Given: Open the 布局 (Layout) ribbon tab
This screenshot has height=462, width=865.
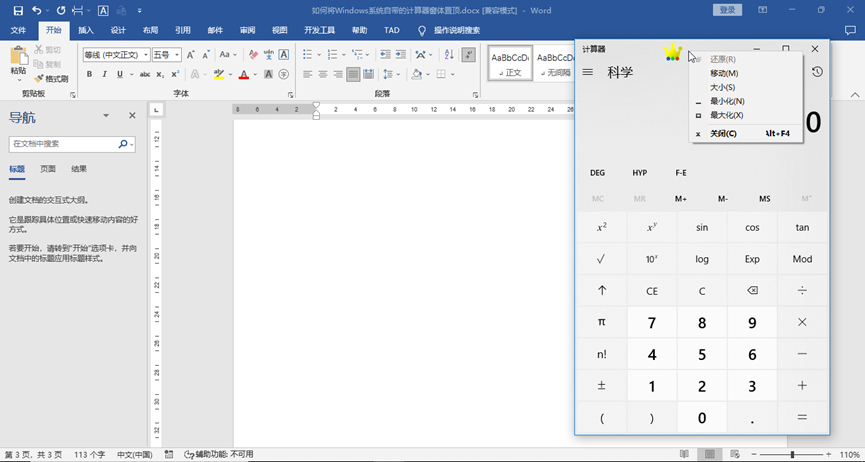Looking at the screenshot, I should coord(150,30).
